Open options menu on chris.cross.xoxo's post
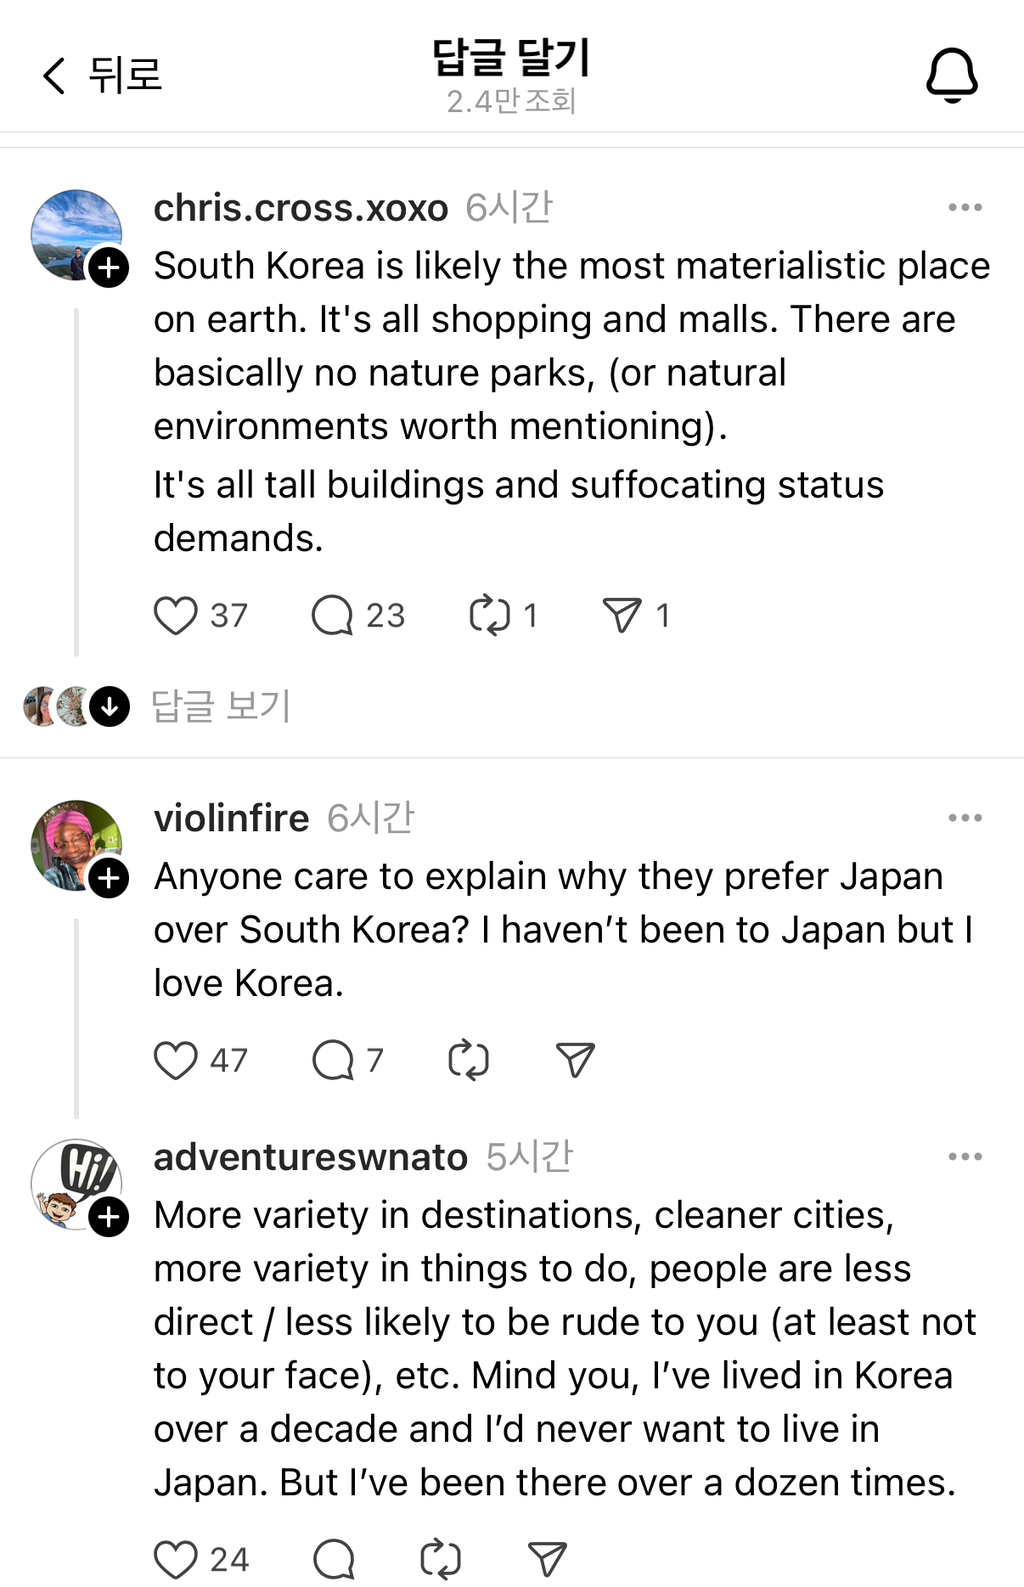This screenshot has height=1587, width=1024. pos(965,206)
